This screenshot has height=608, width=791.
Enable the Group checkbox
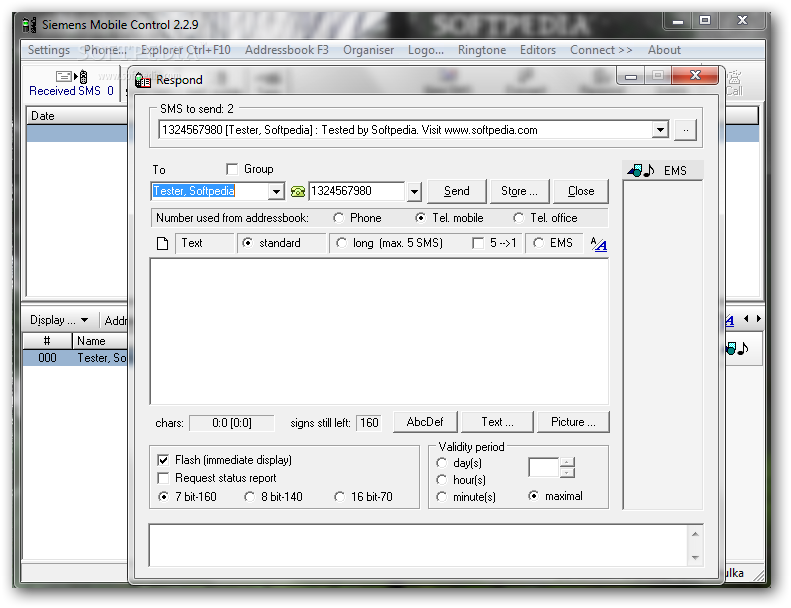pos(232,169)
